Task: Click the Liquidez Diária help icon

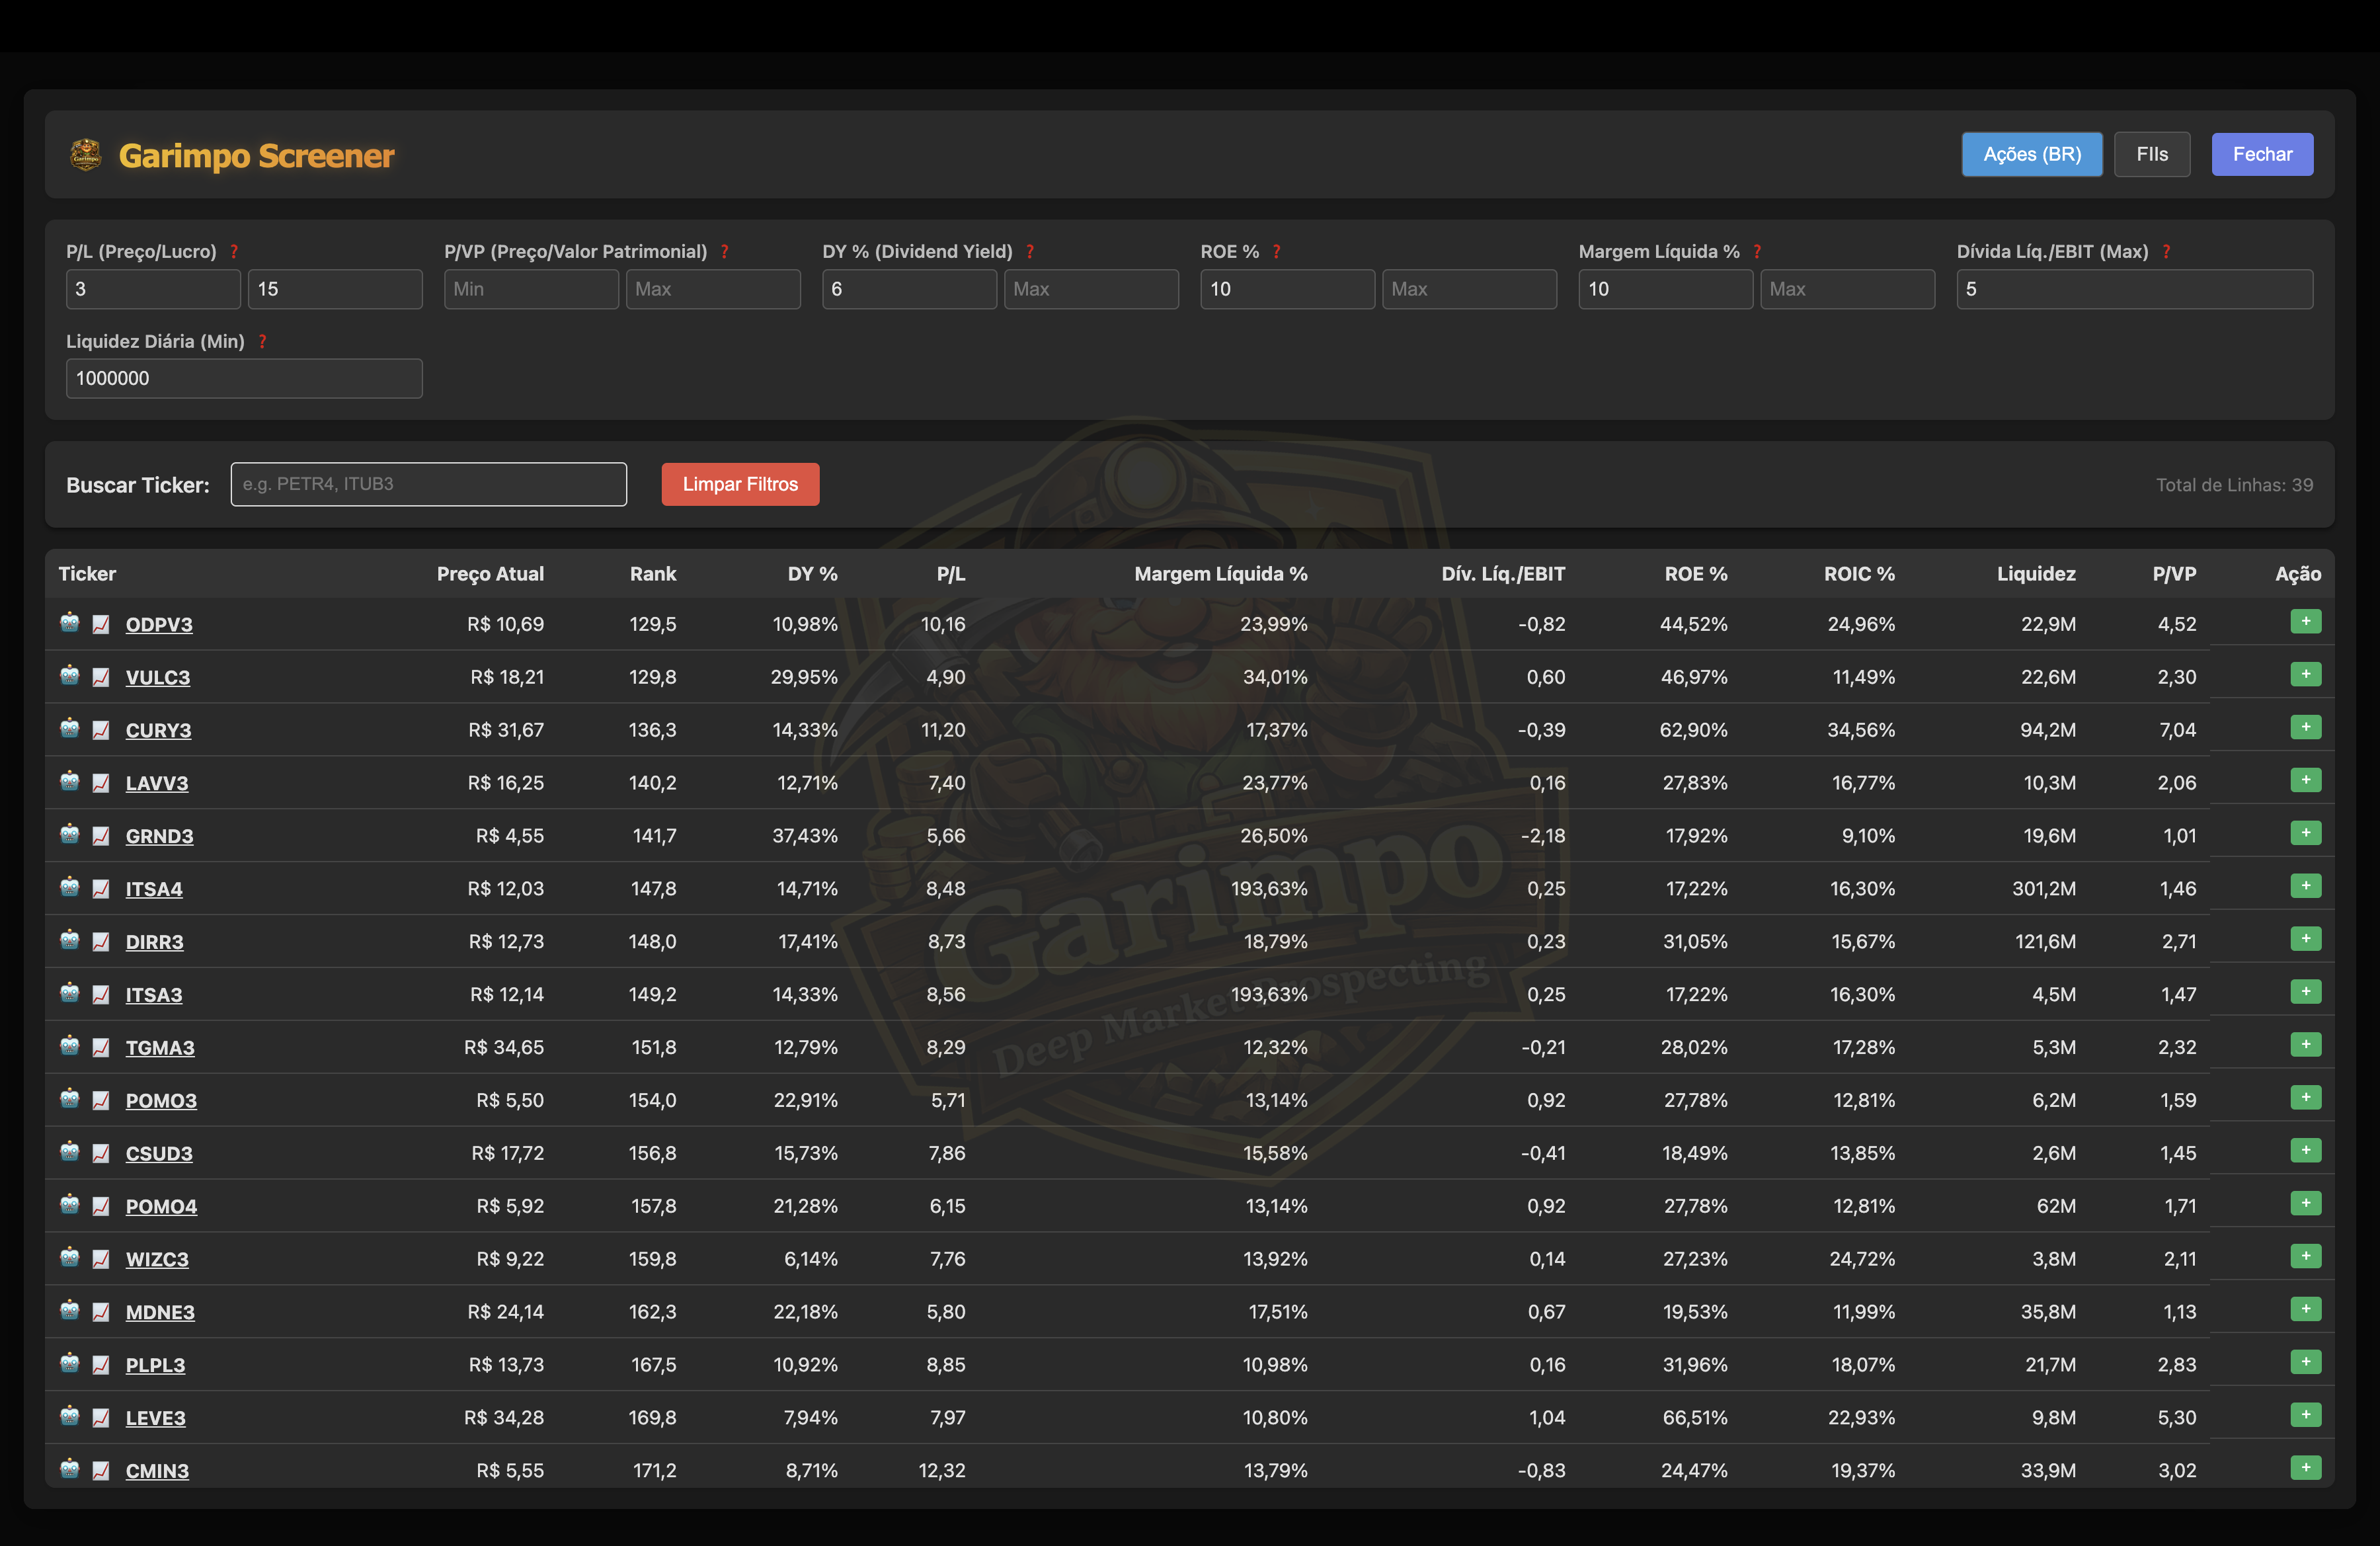Action: pyautogui.click(x=263, y=341)
